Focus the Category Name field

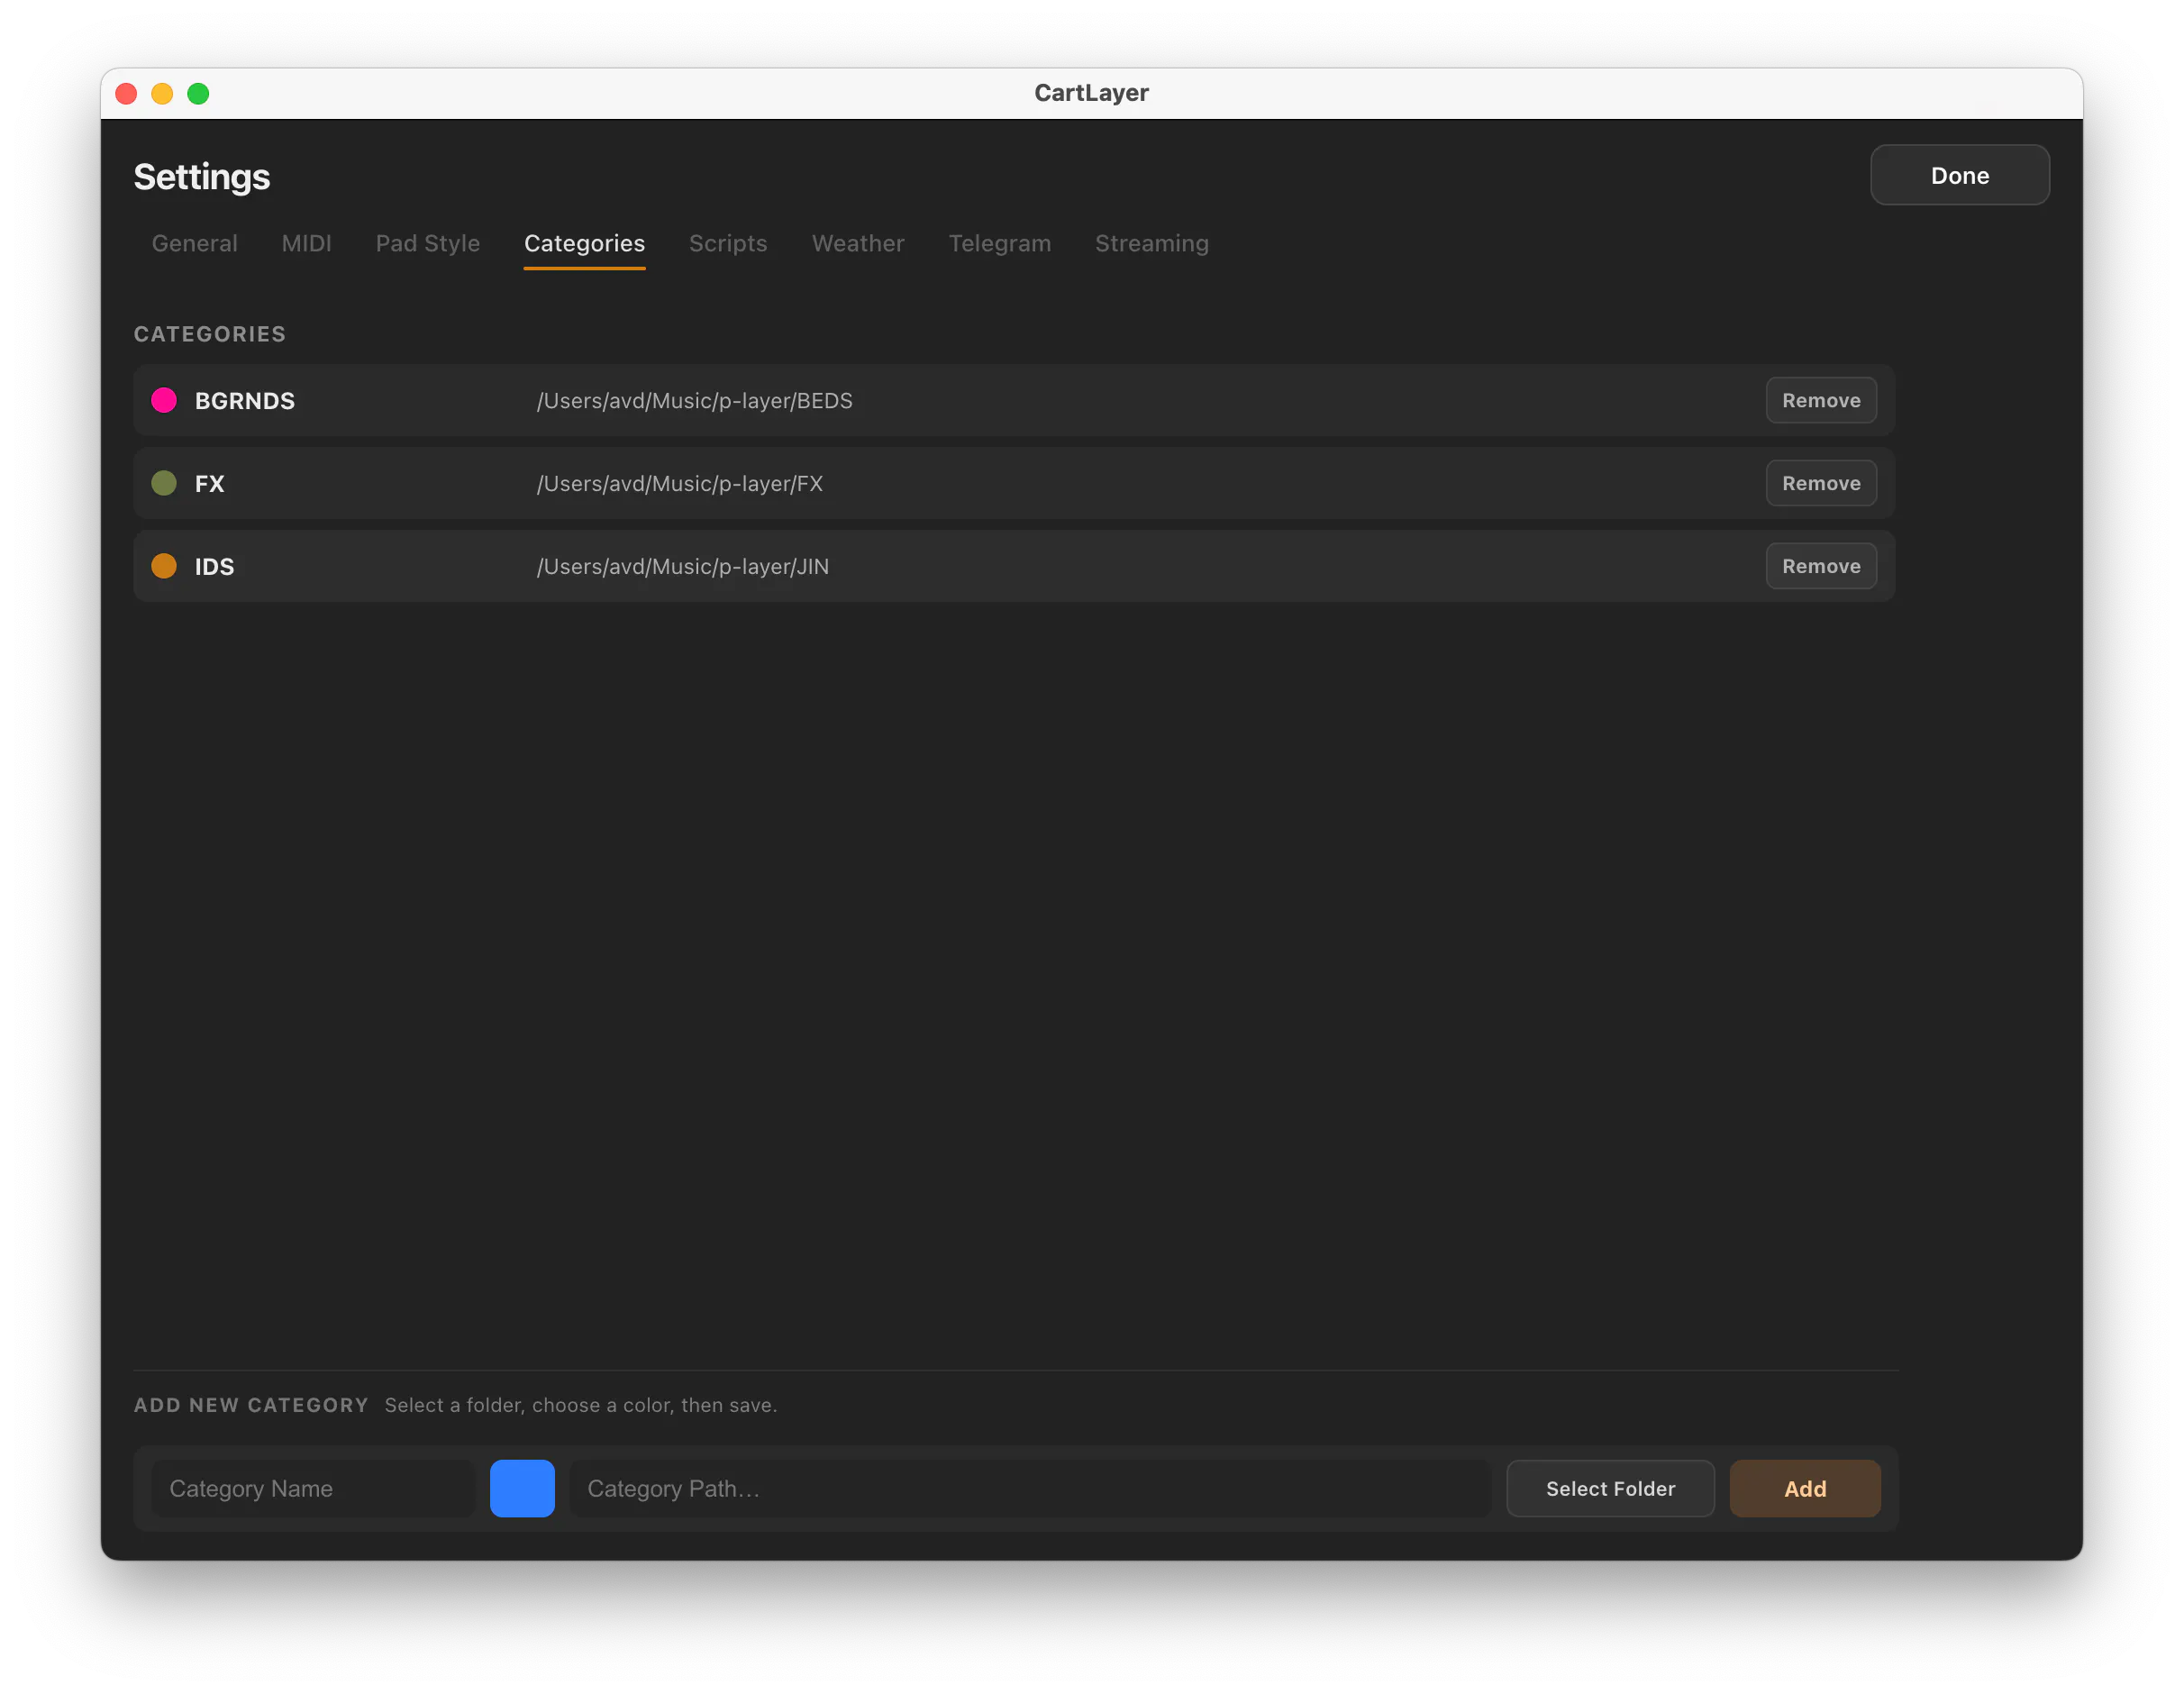click(x=313, y=1488)
